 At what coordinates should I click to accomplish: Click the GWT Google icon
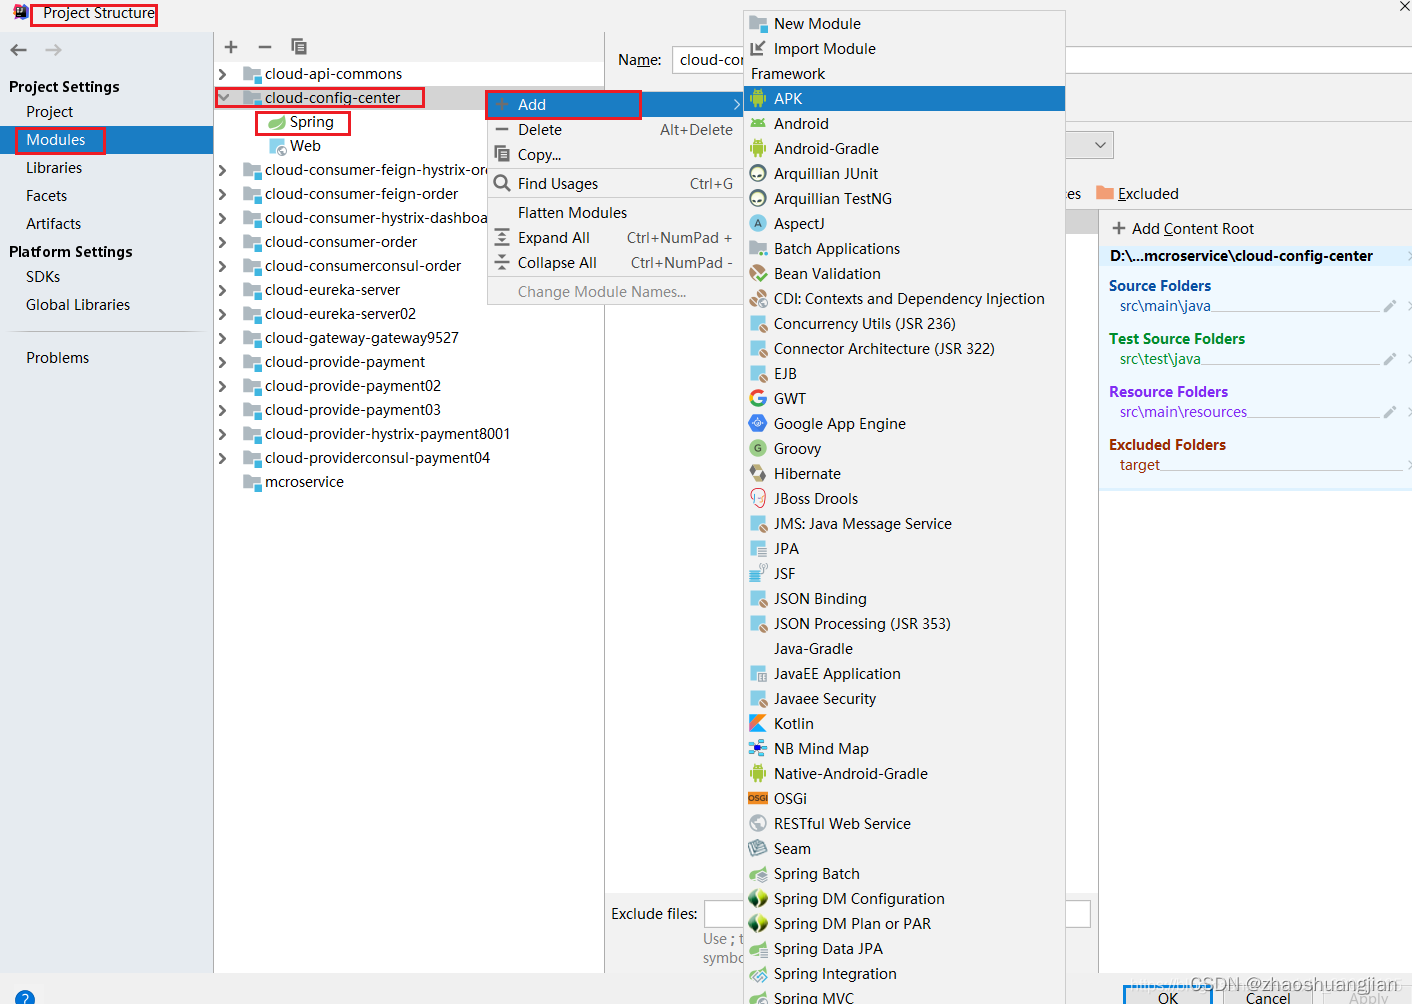[x=758, y=398]
